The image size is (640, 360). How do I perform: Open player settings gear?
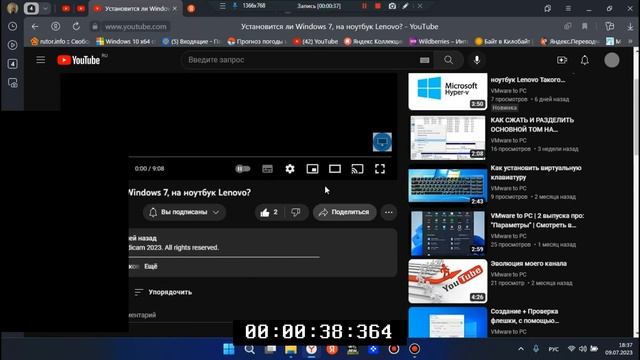[290, 169]
